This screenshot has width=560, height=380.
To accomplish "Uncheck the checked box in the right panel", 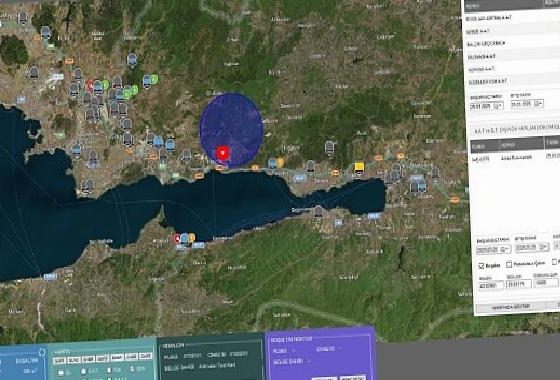I will click(x=481, y=266).
